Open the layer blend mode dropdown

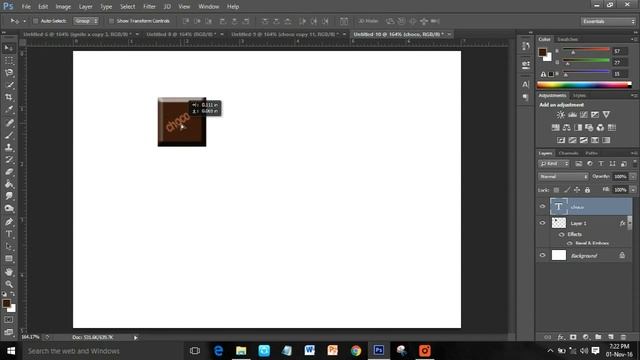[x=563, y=177]
